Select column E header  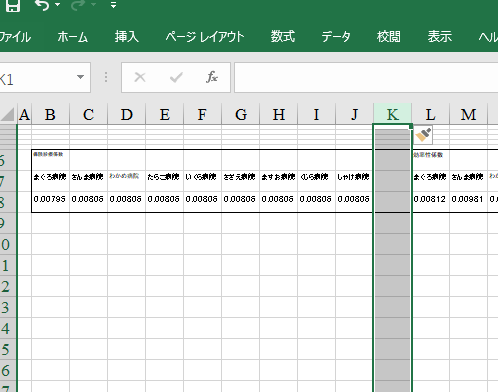pyautogui.click(x=164, y=115)
